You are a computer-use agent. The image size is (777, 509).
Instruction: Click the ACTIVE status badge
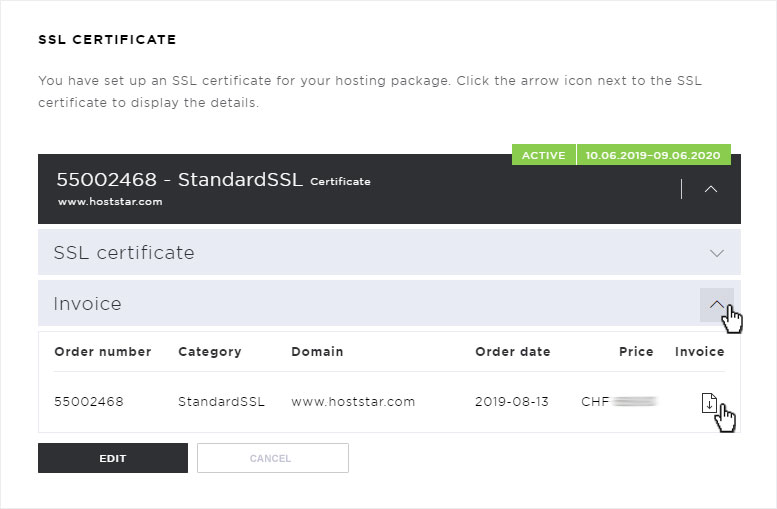pyautogui.click(x=544, y=155)
